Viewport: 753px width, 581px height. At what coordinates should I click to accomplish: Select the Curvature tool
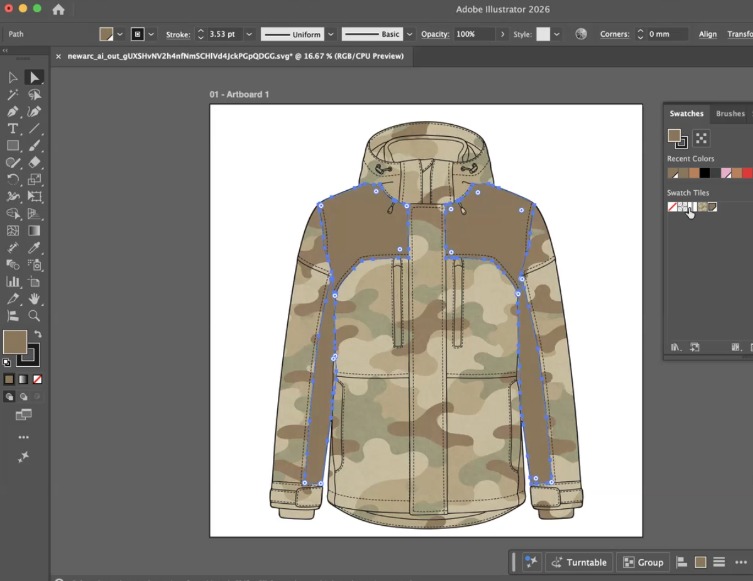click(x=34, y=111)
